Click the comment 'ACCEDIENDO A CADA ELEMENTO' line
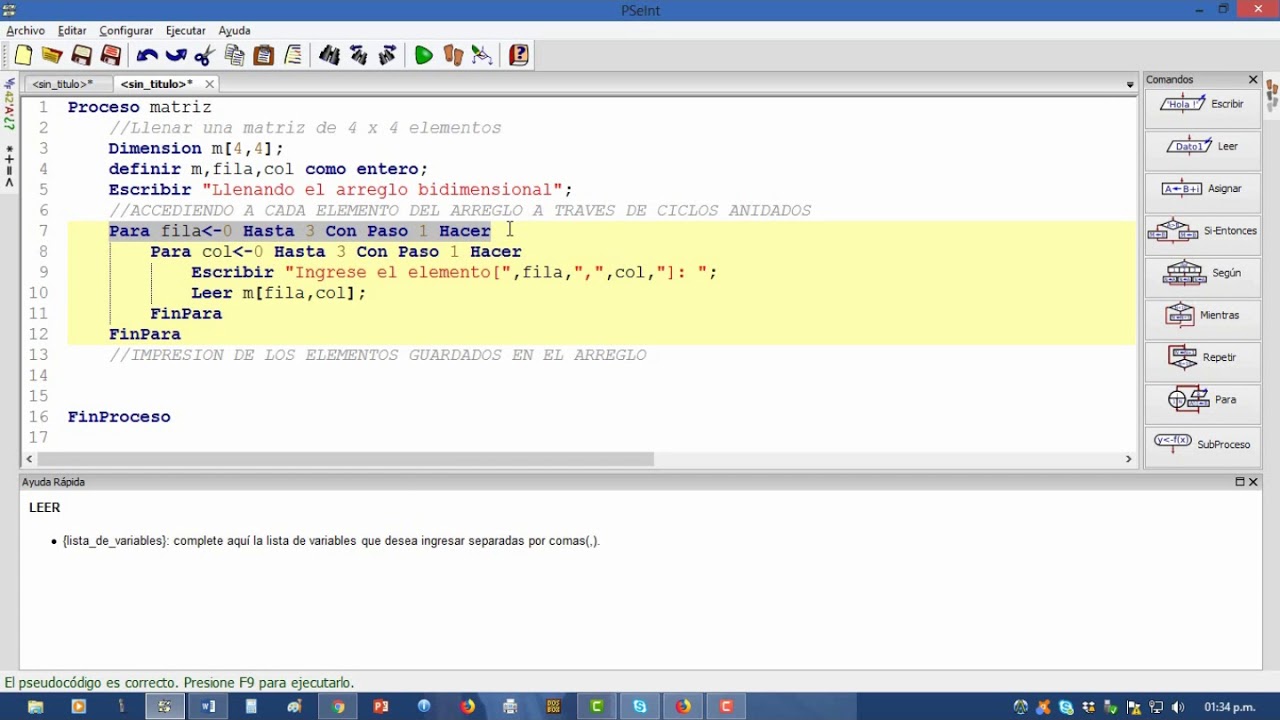 pyautogui.click(x=460, y=210)
